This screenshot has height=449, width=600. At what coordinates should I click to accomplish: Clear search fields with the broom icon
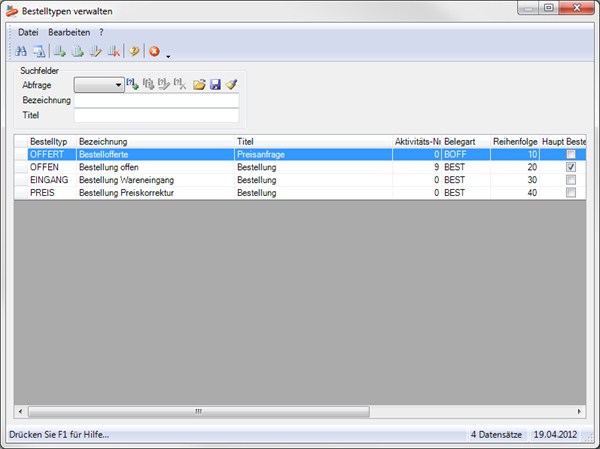pyautogui.click(x=230, y=86)
